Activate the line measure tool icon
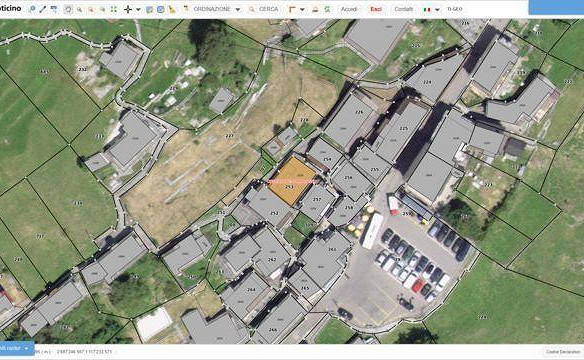Screen dimensions: 584x360 click(x=43, y=9)
